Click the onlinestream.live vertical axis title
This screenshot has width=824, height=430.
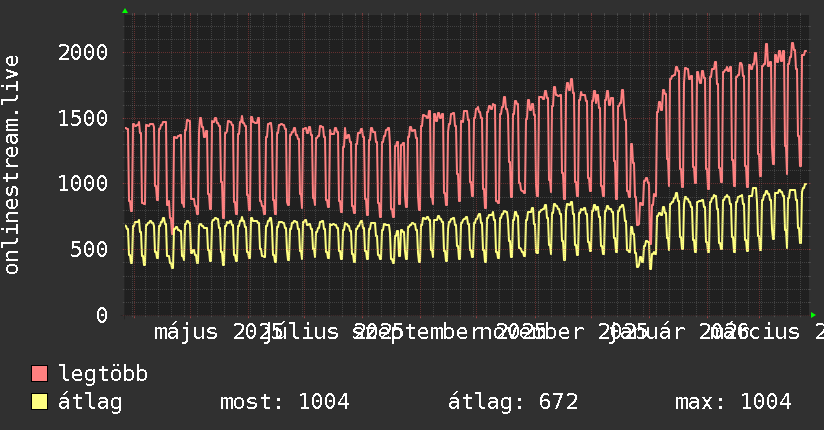(11, 165)
